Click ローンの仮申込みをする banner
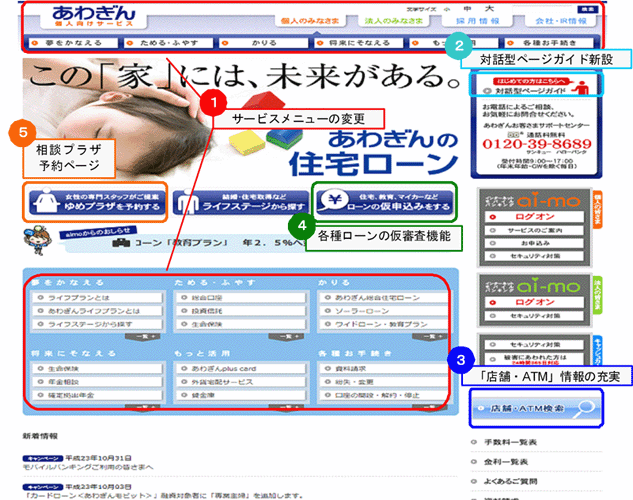This screenshot has width=633, height=500. tap(385, 201)
